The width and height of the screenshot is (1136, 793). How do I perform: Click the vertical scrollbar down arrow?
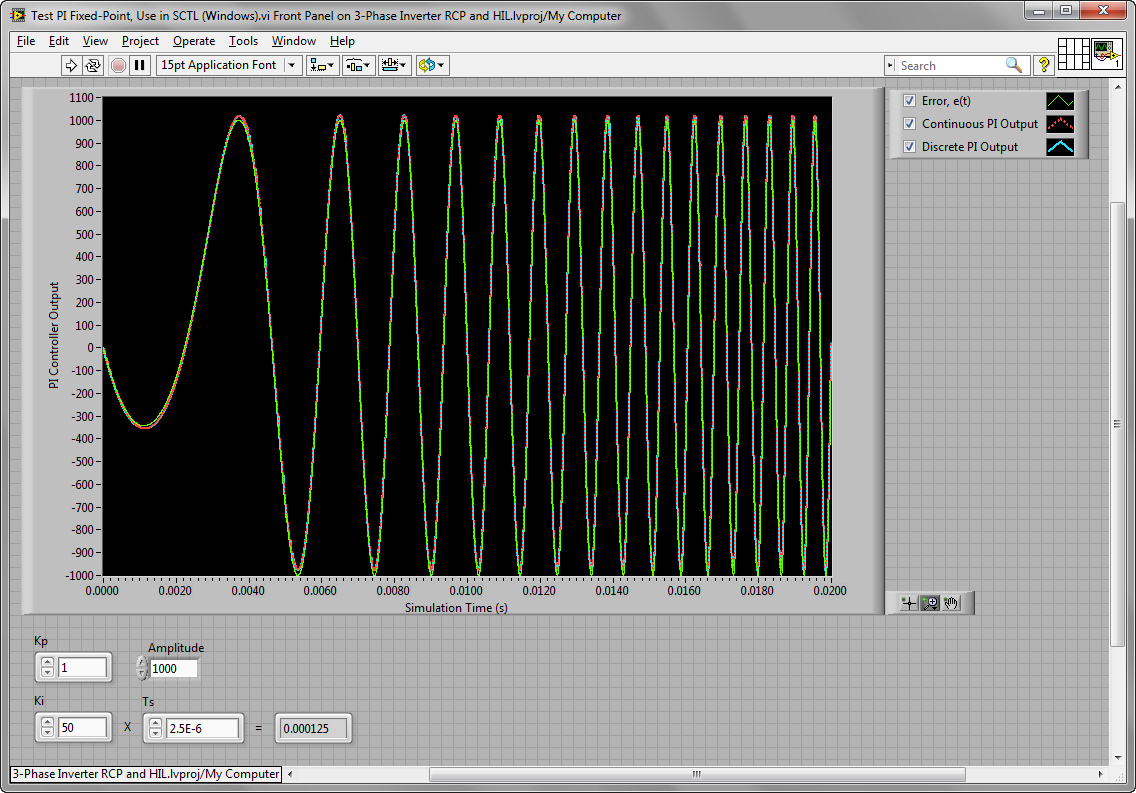(x=1117, y=758)
